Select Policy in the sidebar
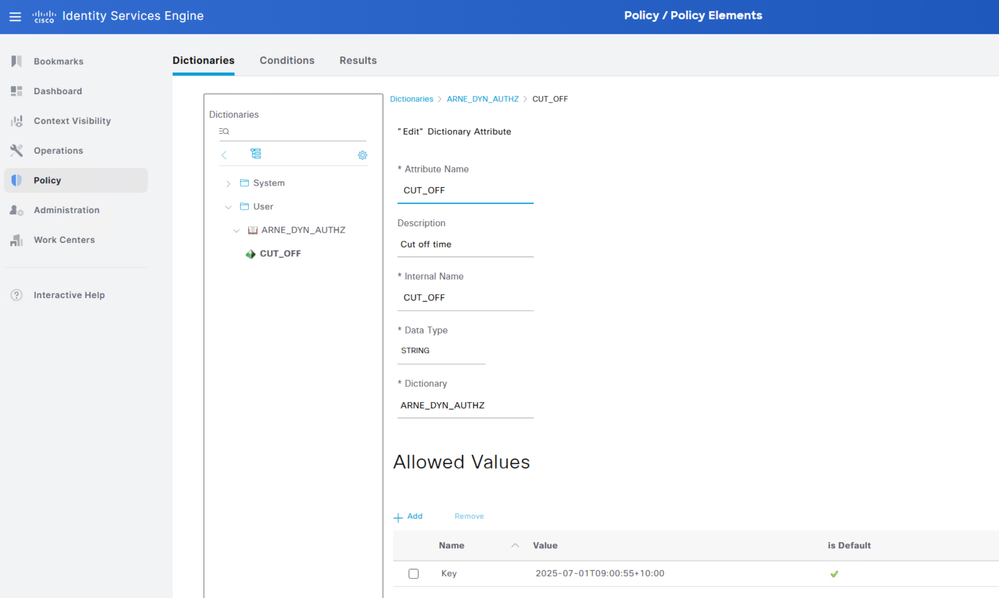 tap(76, 180)
